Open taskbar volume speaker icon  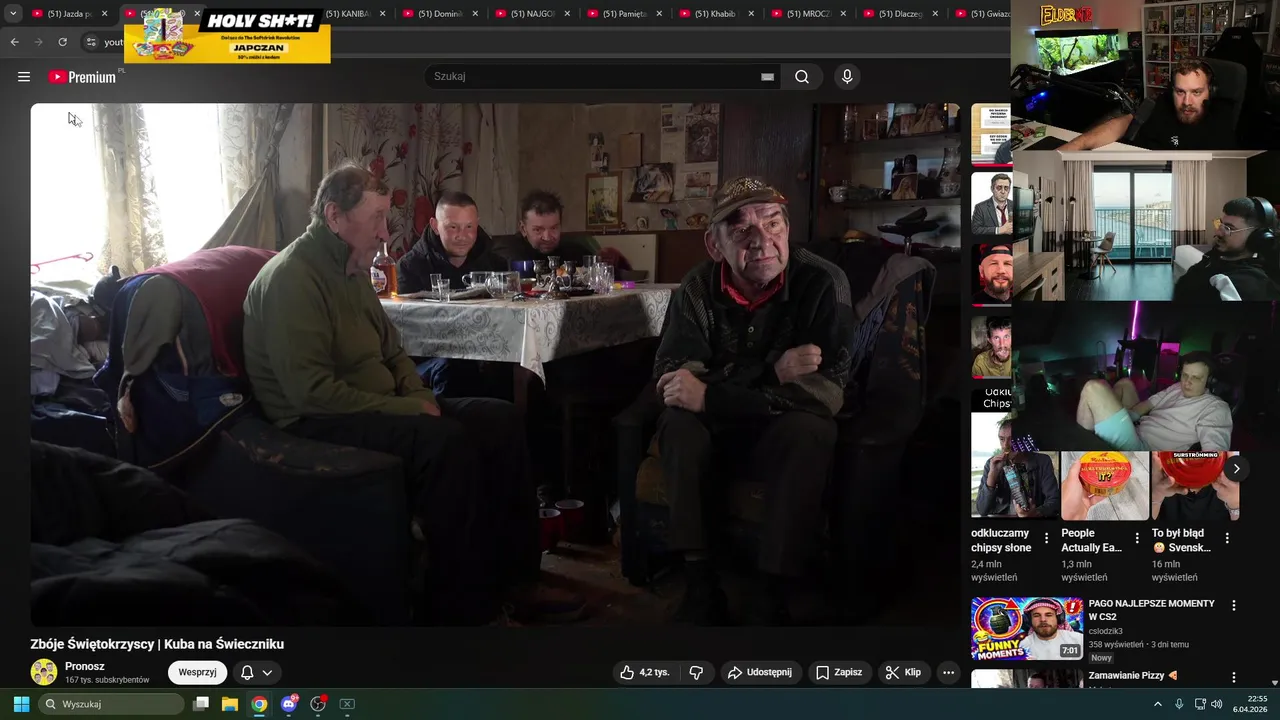coord(1216,704)
